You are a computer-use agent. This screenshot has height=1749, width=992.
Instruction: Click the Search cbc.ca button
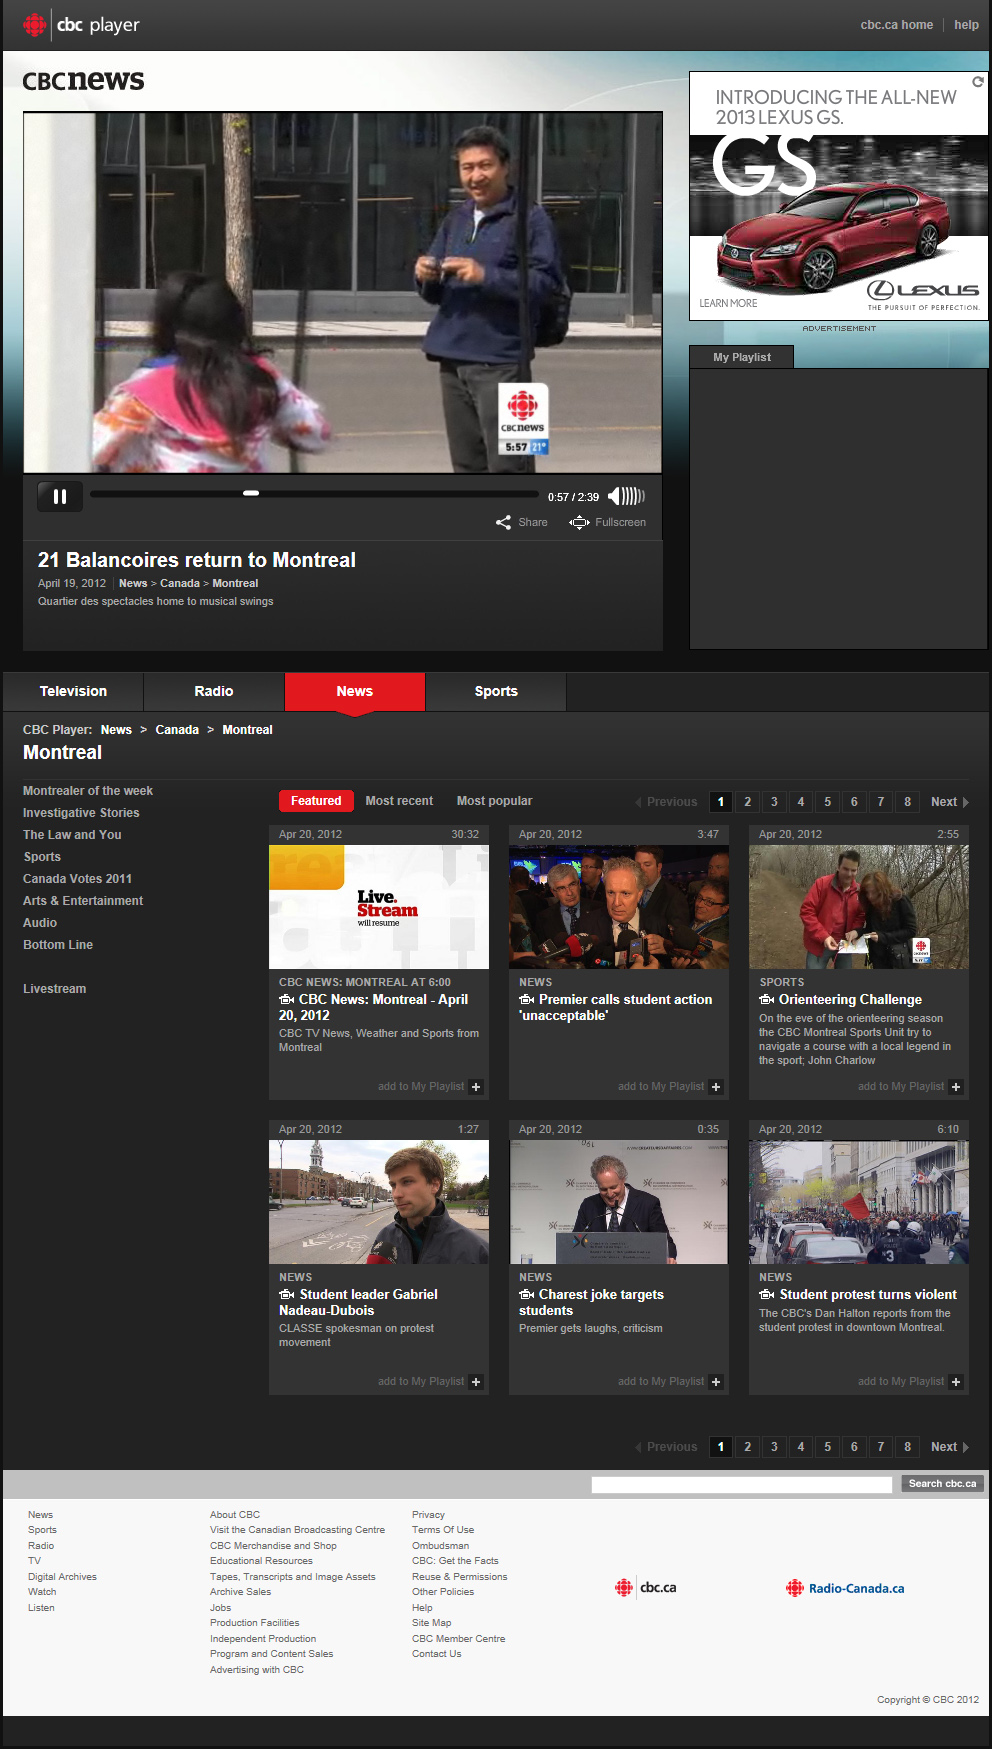point(942,1484)
